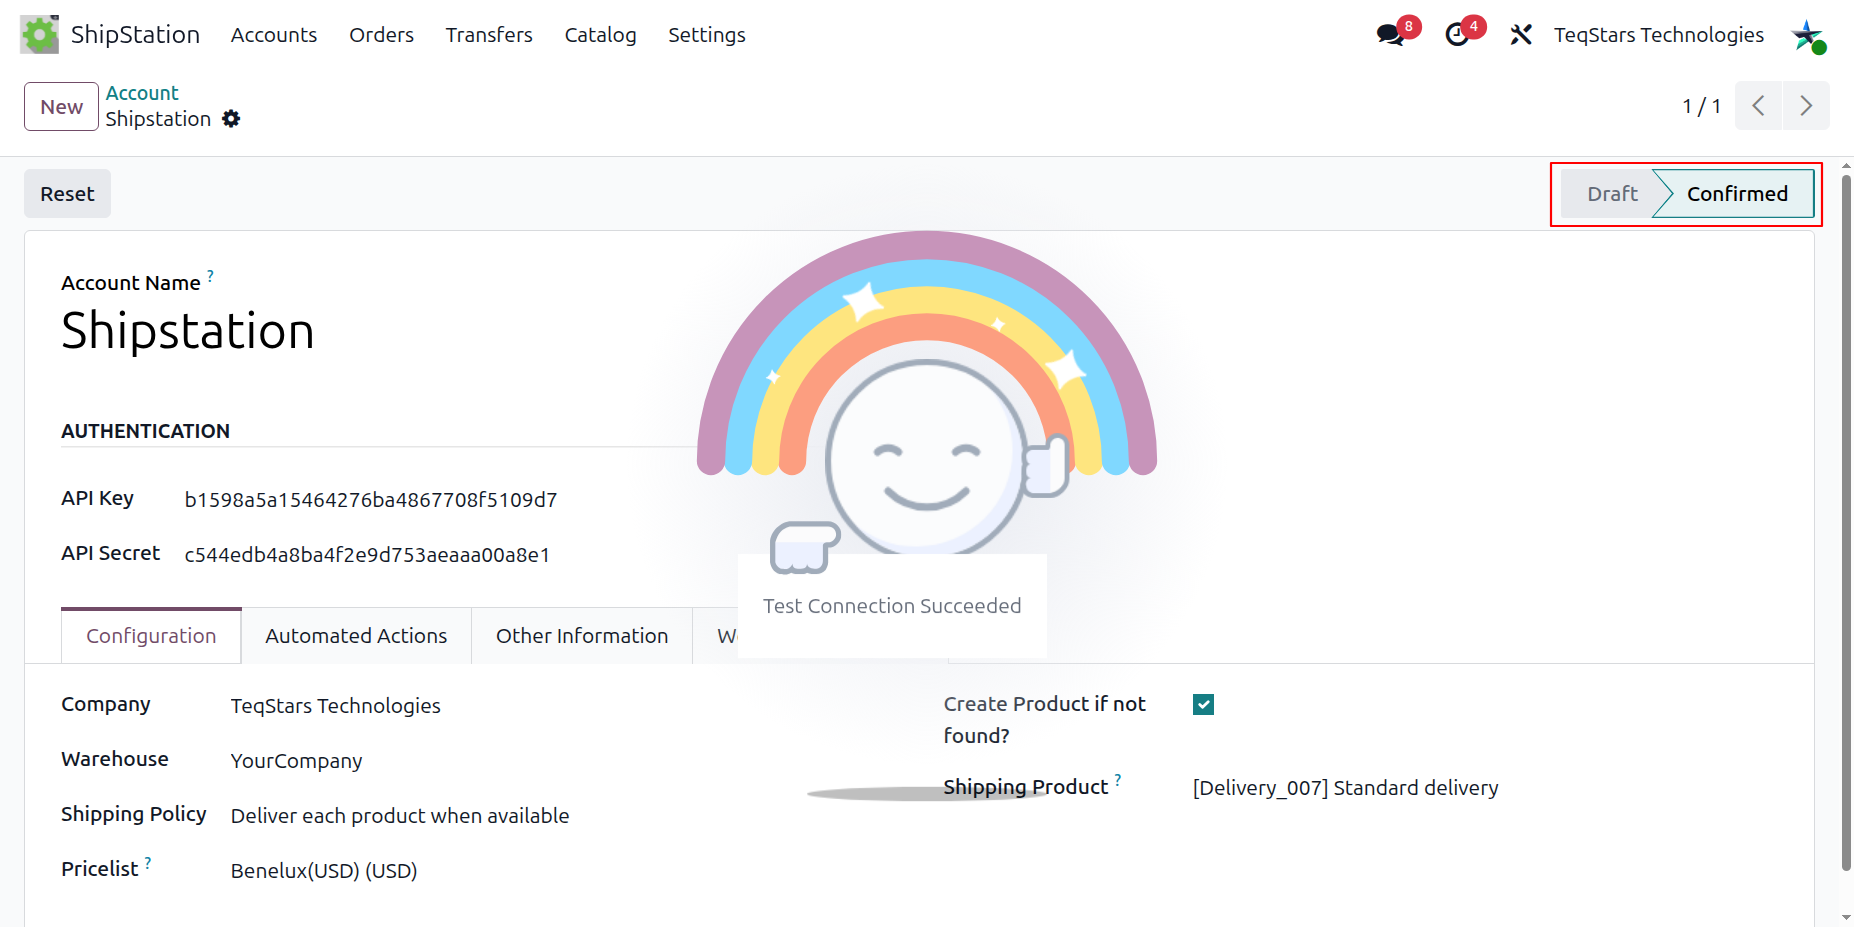Click the New button
This screenshot has width=1854, height=927.
(x=61, y=107)
